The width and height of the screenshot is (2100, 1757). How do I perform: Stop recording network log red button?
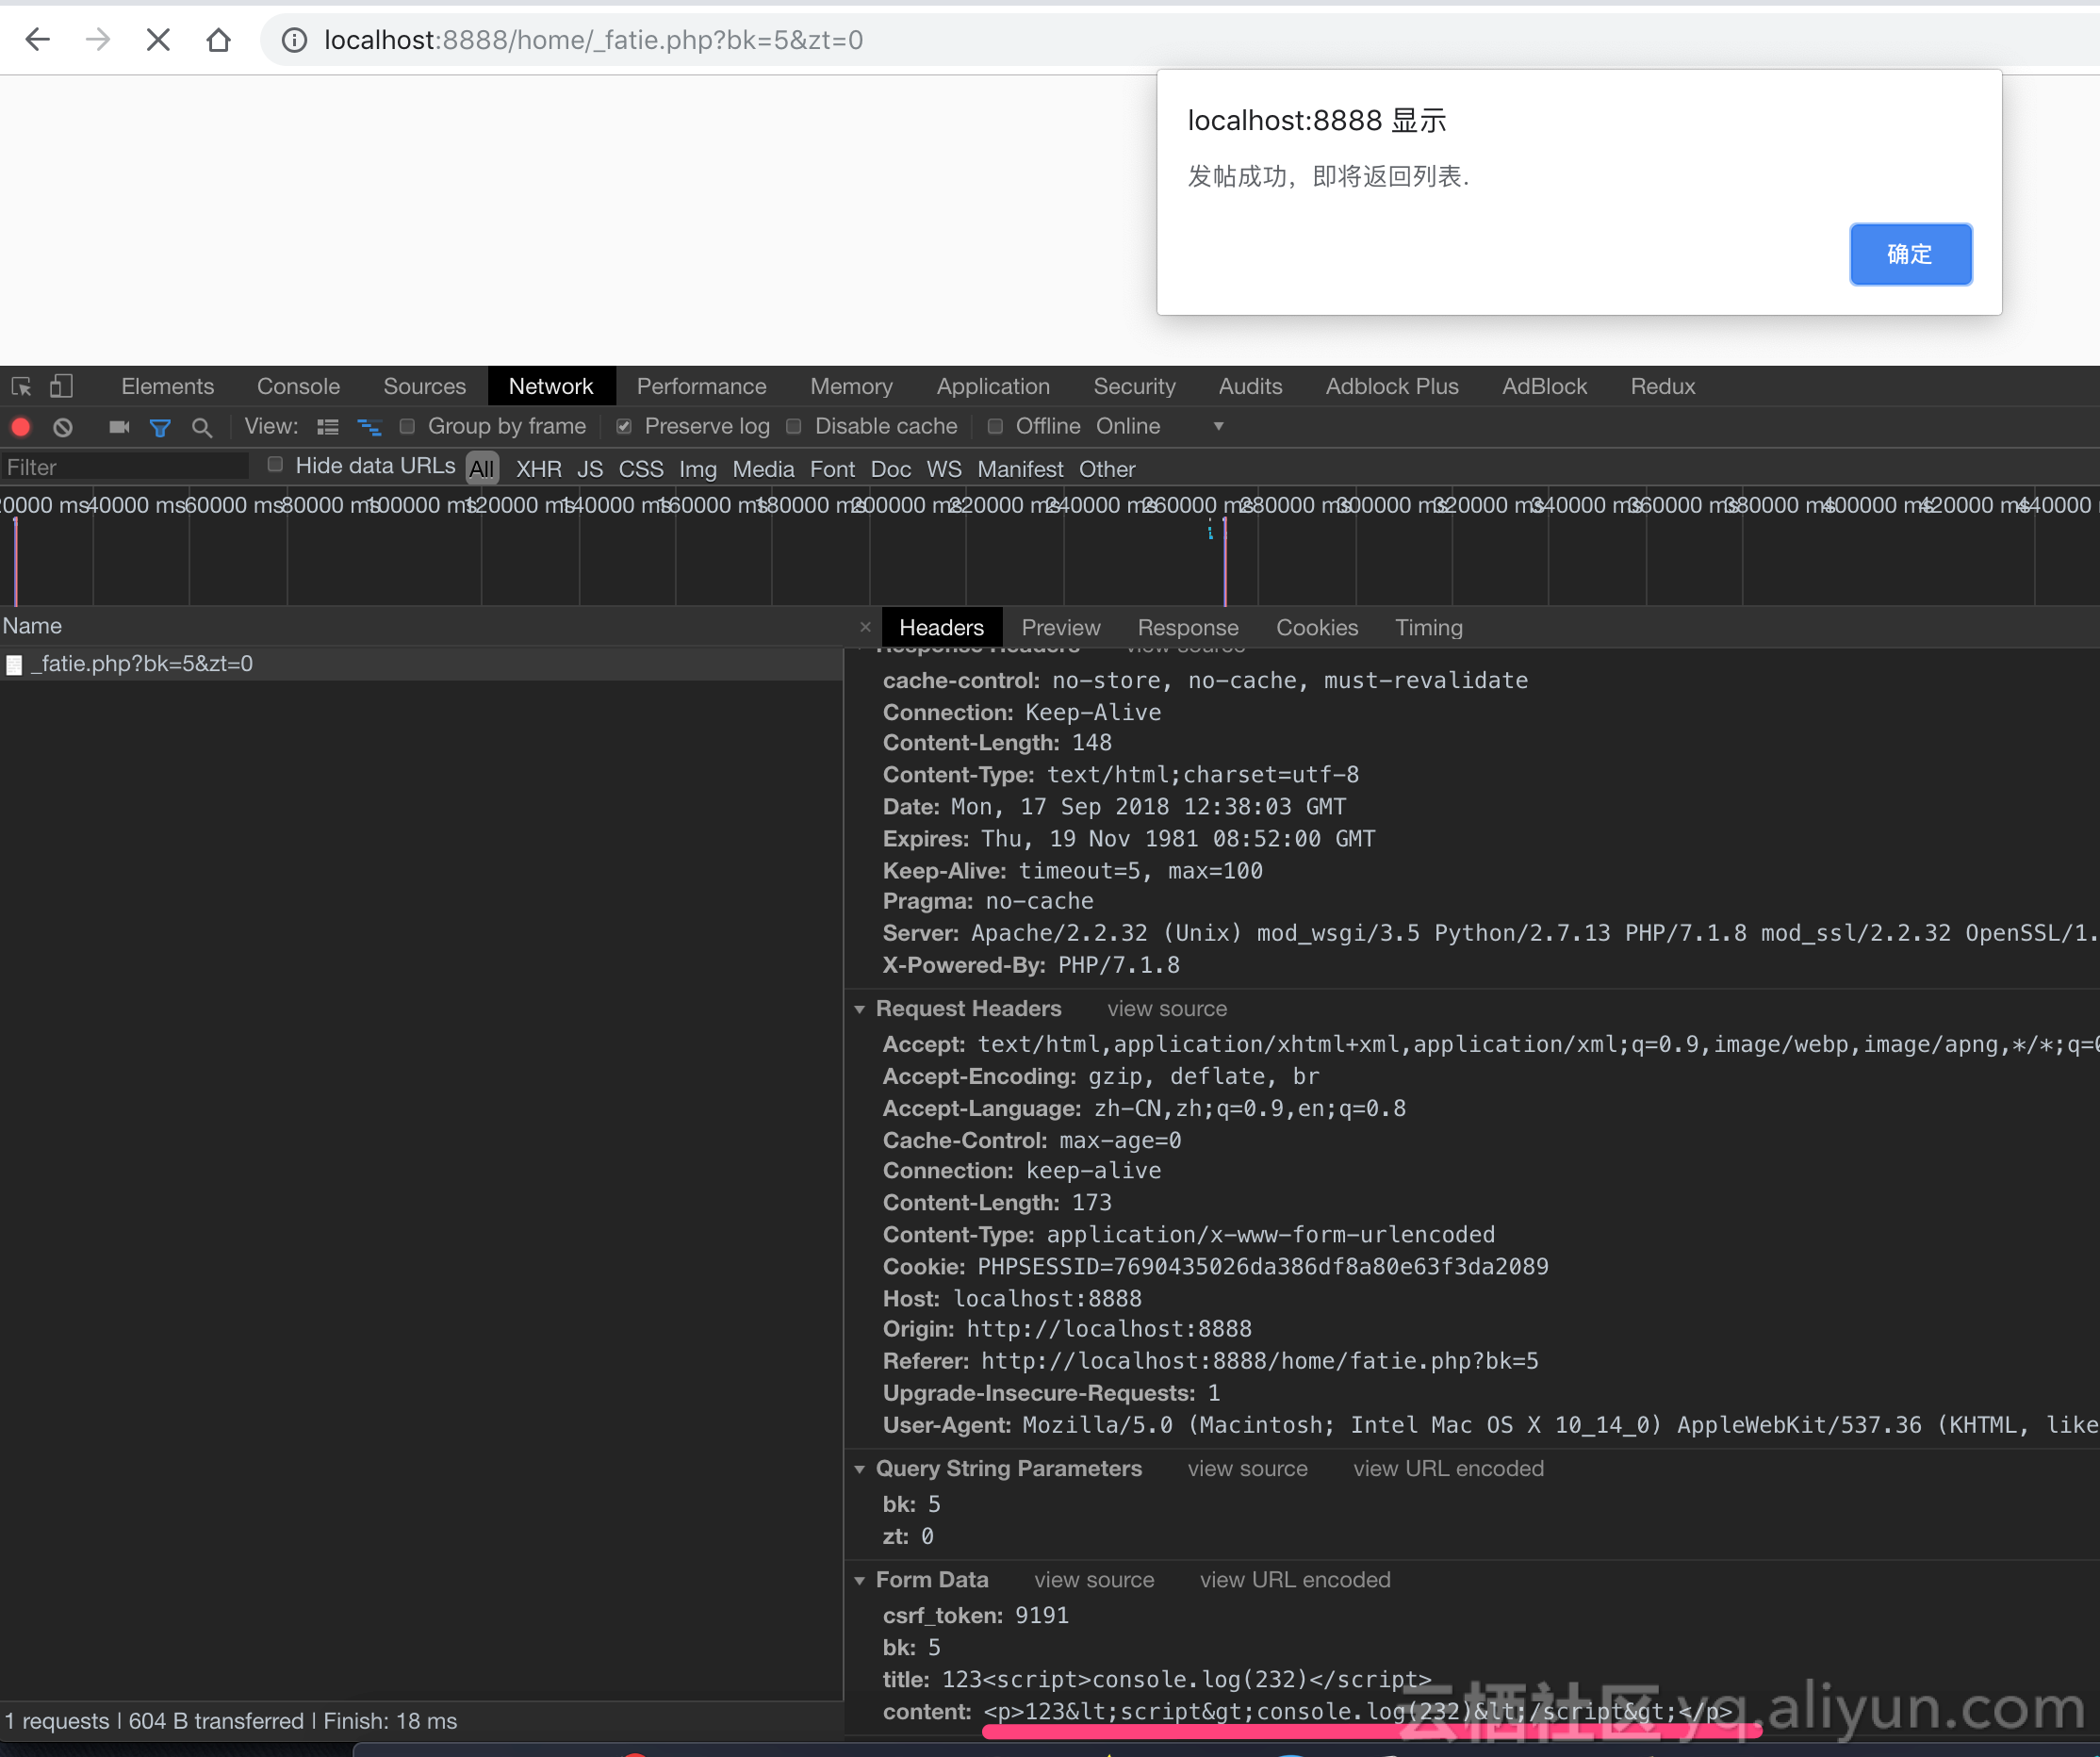(21, 427)
